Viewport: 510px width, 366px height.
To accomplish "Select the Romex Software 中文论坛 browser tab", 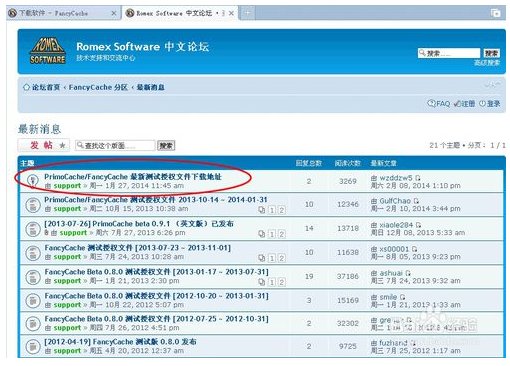I will click(x=180, y=13).
